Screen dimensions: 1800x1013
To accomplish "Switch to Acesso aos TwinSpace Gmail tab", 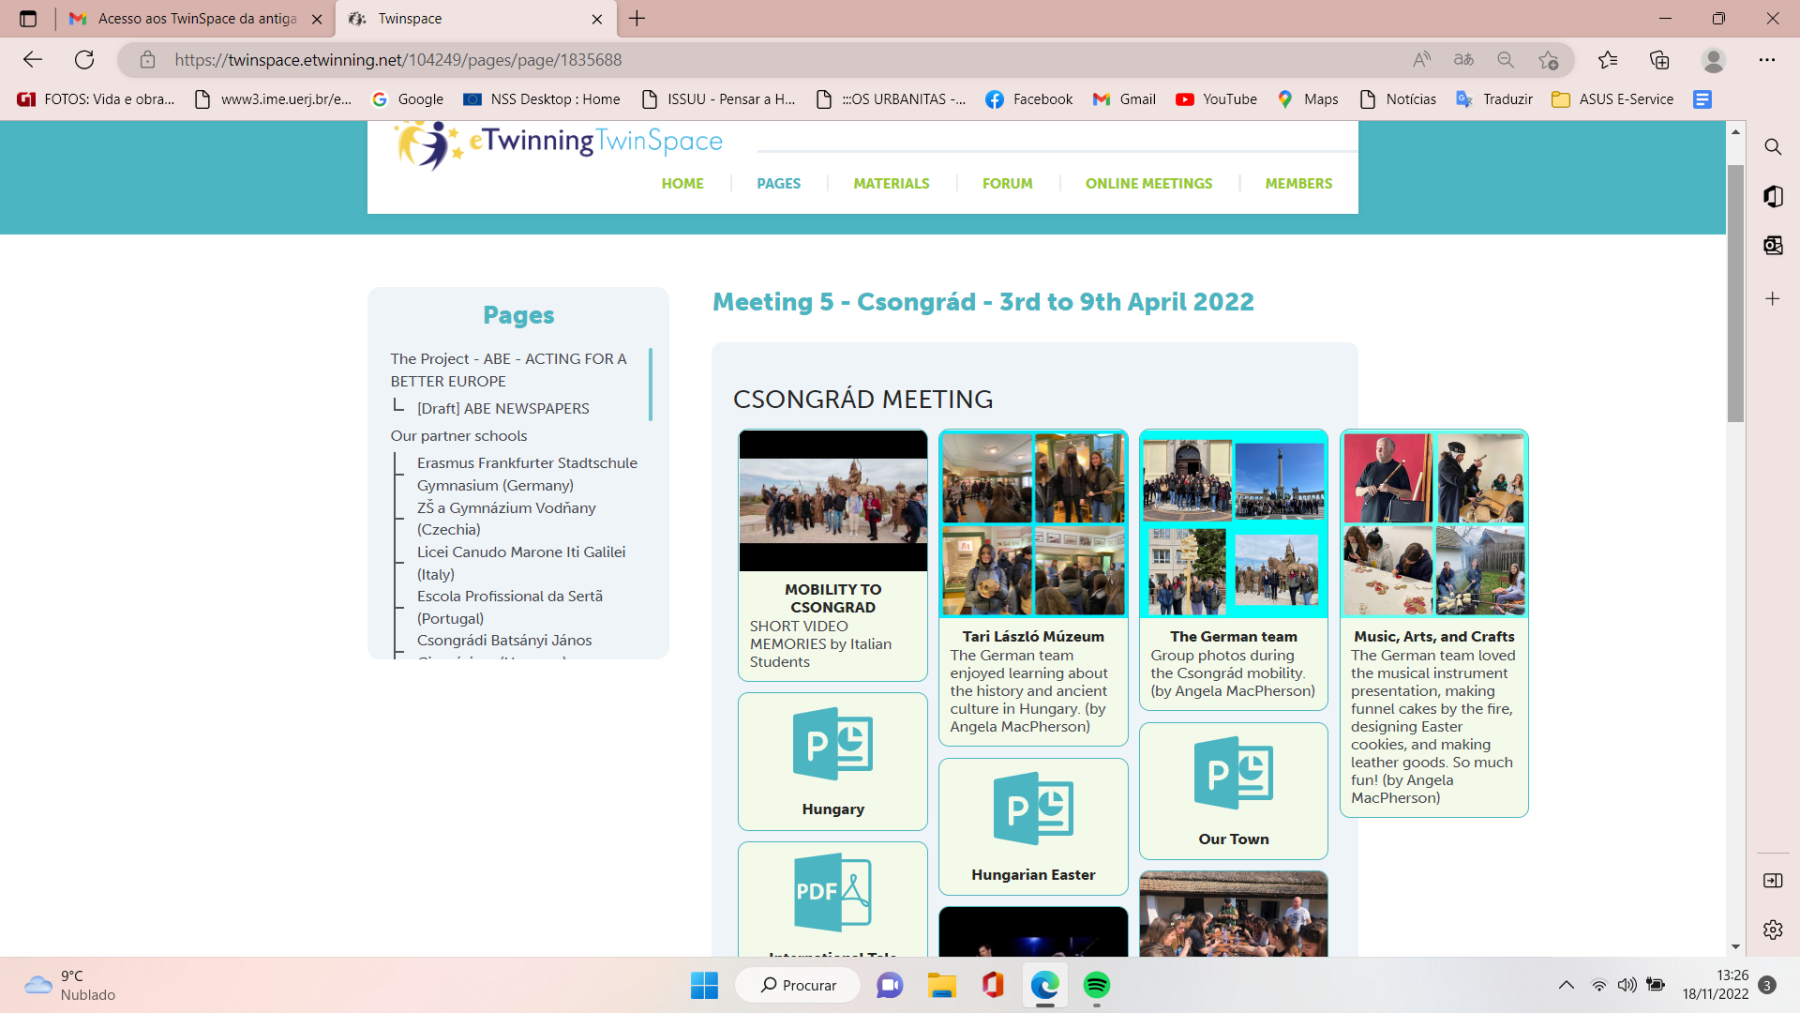I will (x=196, y=19).
